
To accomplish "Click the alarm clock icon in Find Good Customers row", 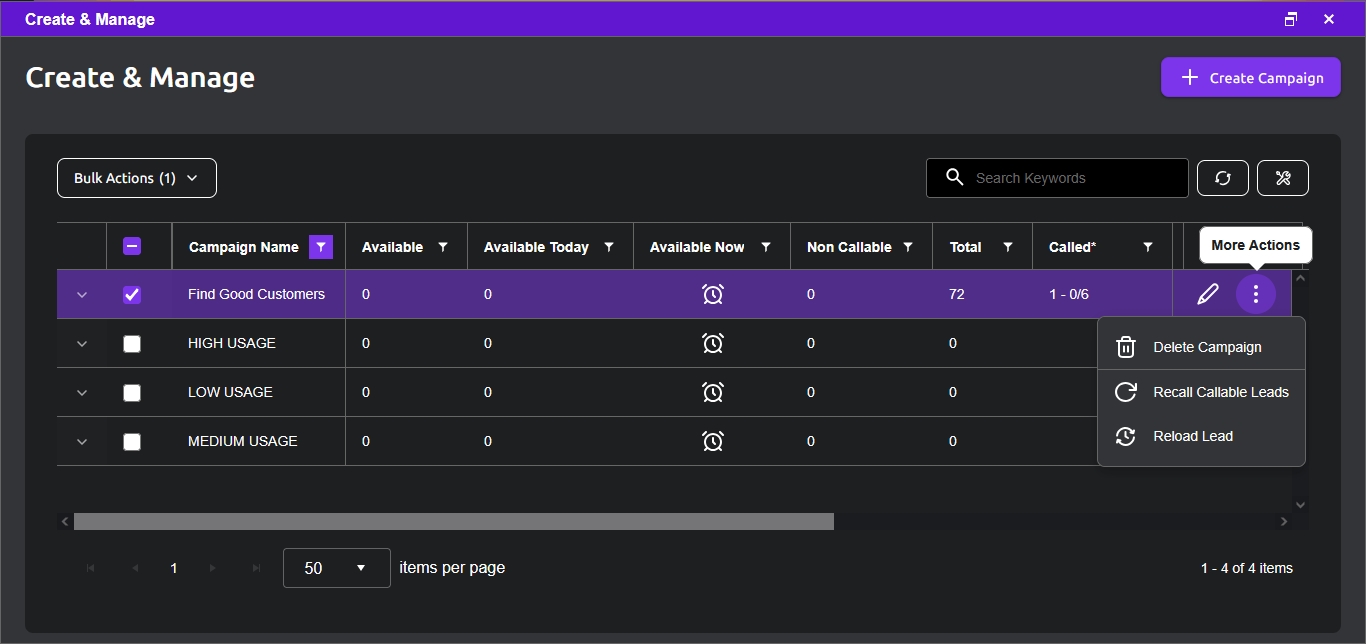I will (713, 294).
